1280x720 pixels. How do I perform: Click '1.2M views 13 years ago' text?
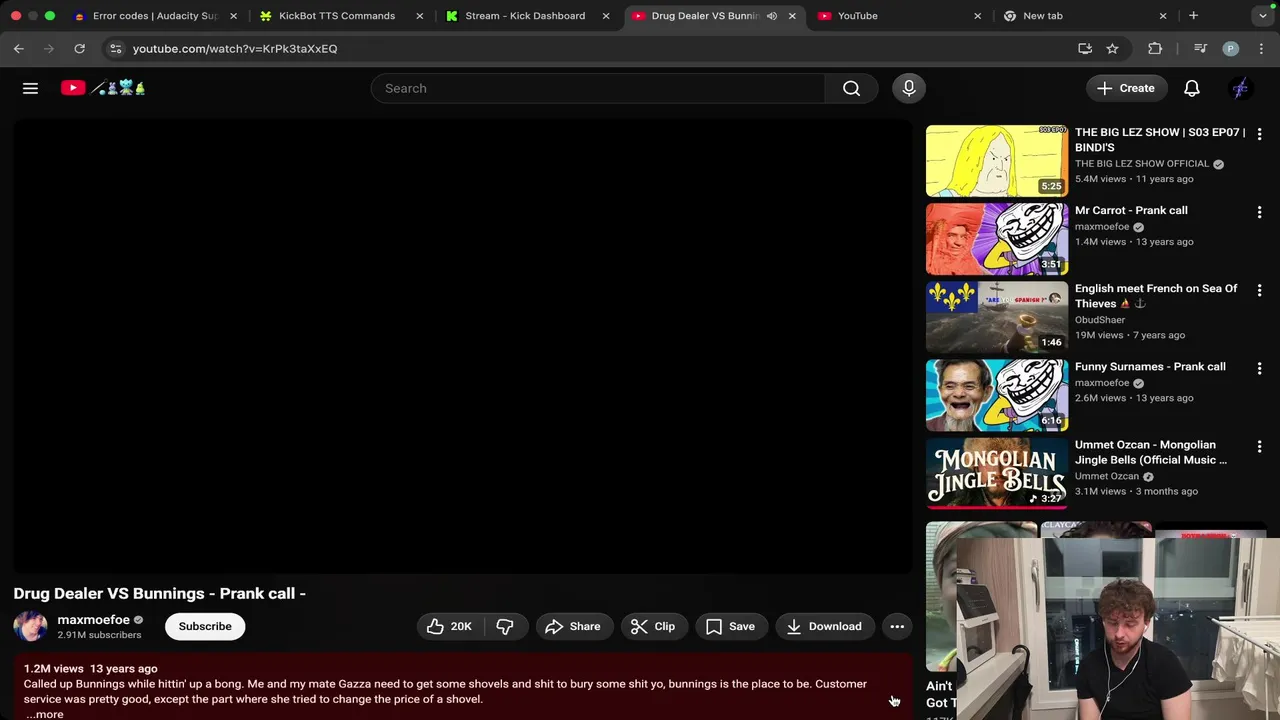91,668
